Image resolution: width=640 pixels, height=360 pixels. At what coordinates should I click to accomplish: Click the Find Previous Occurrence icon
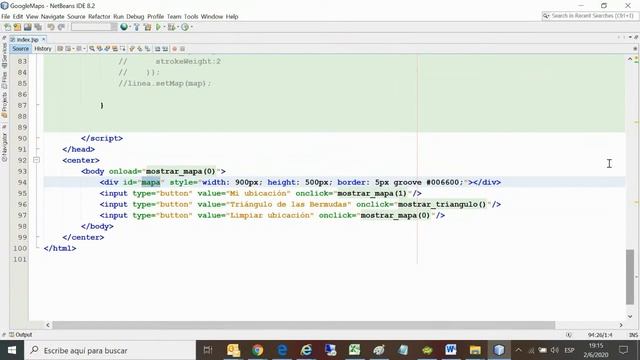tap(100, 49)
